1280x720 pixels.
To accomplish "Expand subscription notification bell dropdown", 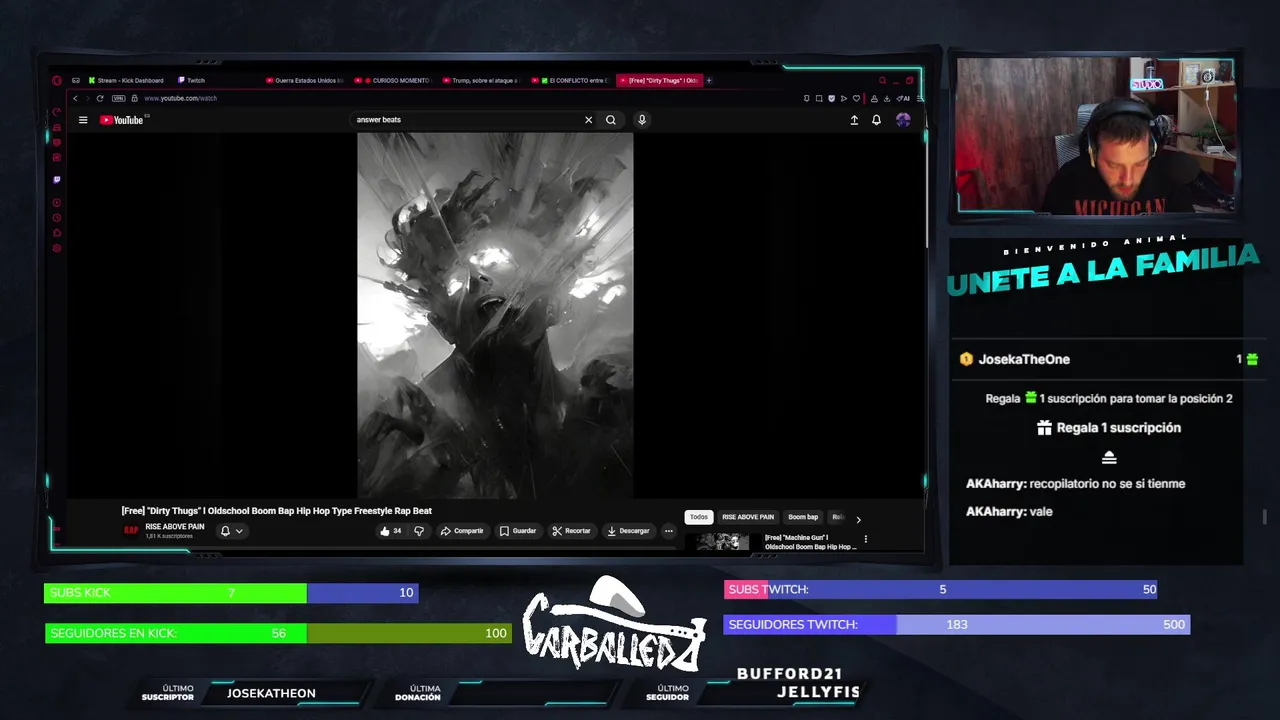I will pyautogui.click(x=231, y=531).
